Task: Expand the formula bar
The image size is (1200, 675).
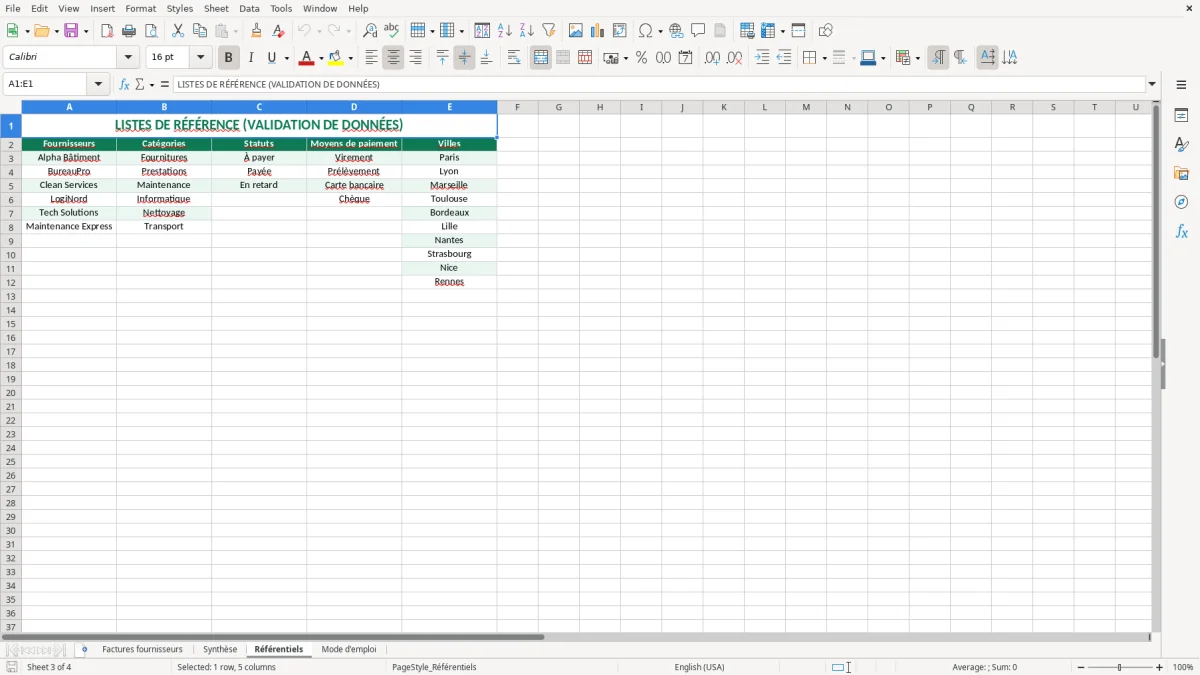Action: [1152, 84]
